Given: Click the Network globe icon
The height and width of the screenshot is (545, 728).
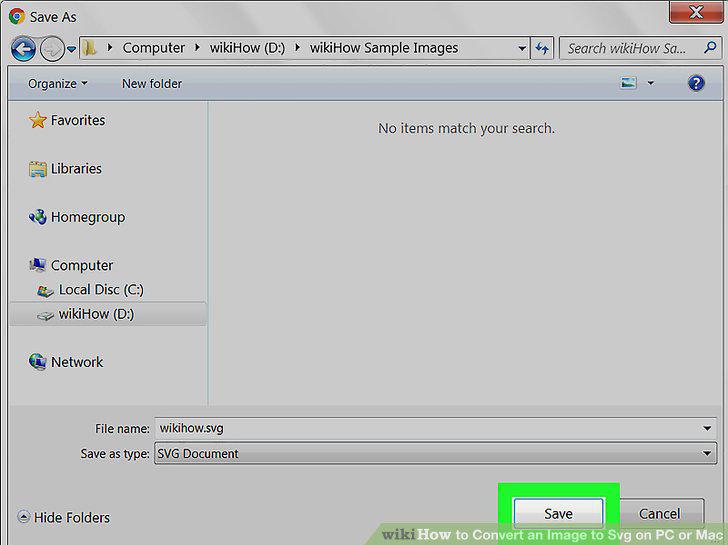Looking at the screenshot, I should 38,362.
